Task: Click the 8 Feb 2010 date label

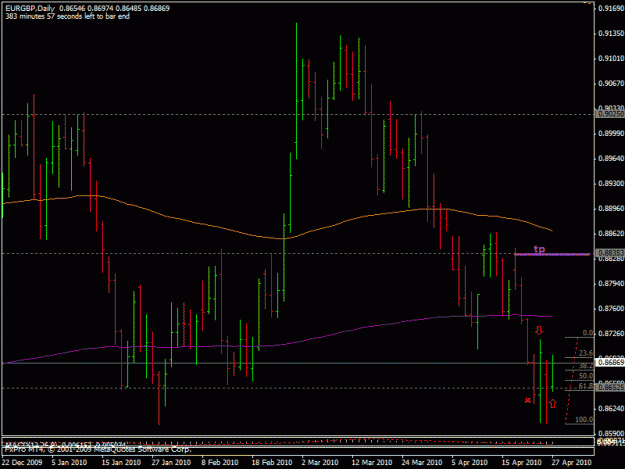Action: 220,462
